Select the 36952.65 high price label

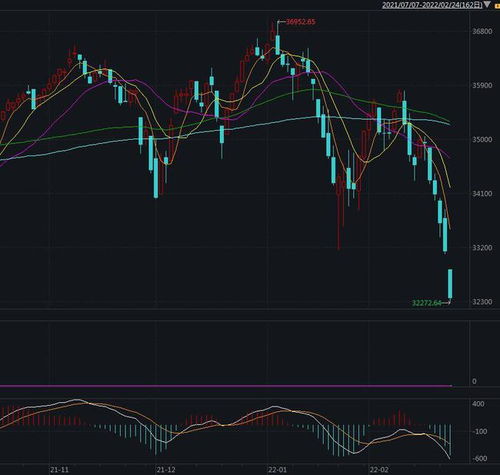[301, 22]
